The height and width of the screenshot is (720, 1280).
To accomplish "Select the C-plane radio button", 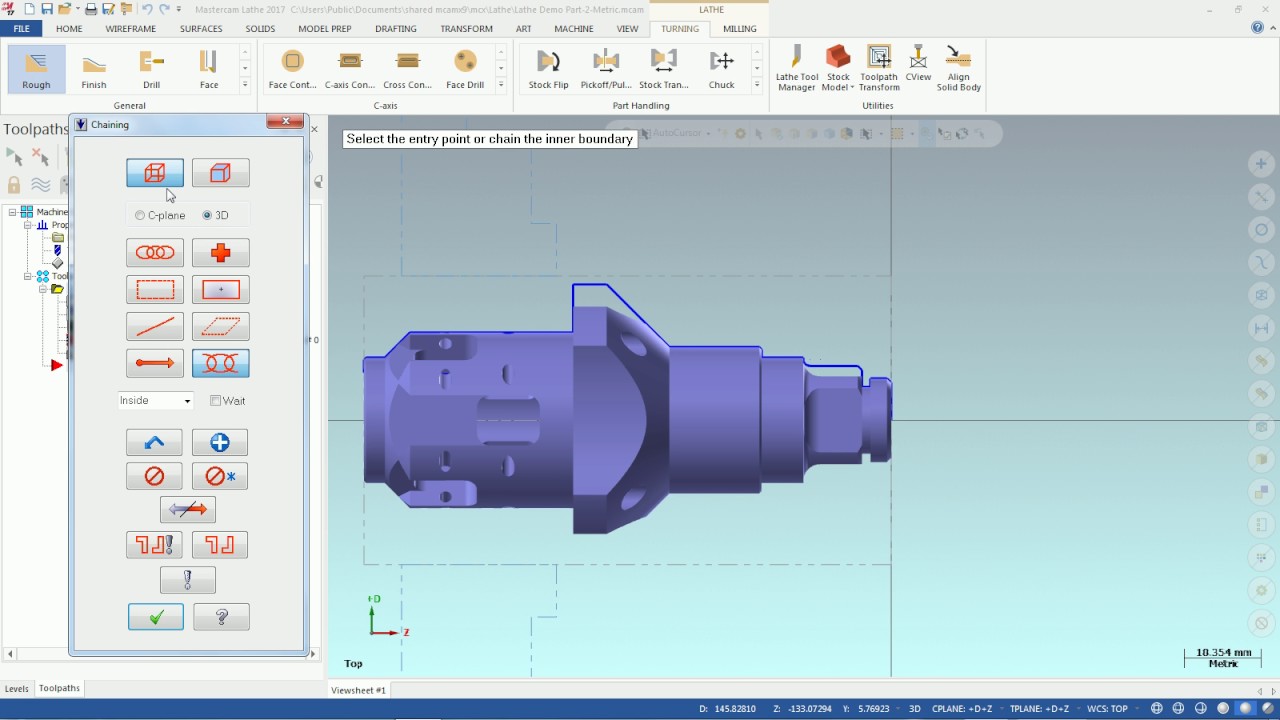I will [140, 215].
